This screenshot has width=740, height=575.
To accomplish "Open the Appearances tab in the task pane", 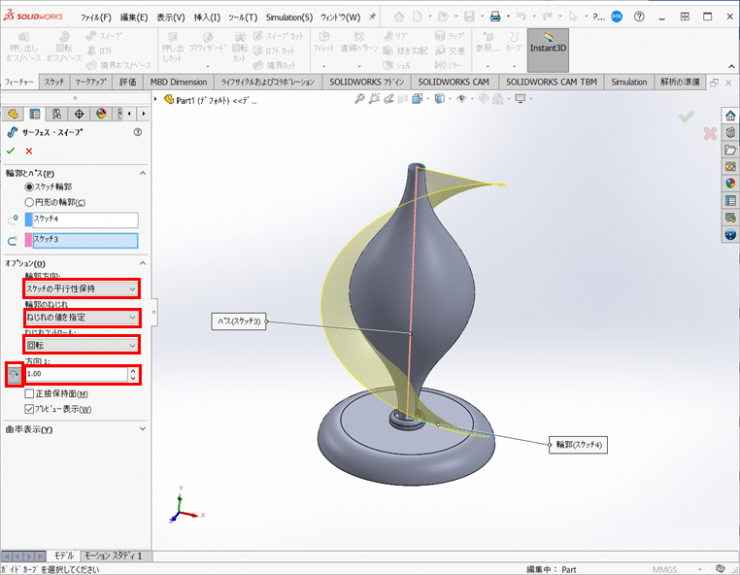I will click(x=730, y=183).
